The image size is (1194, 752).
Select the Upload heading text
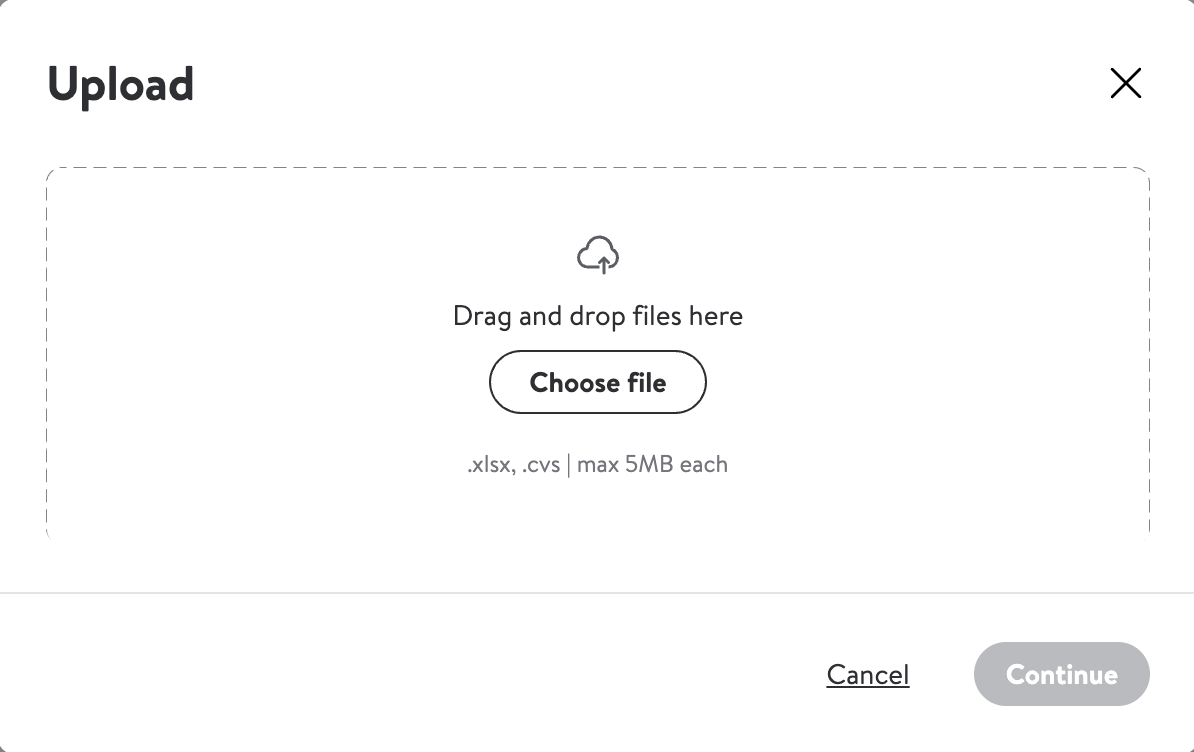[120, 84]
